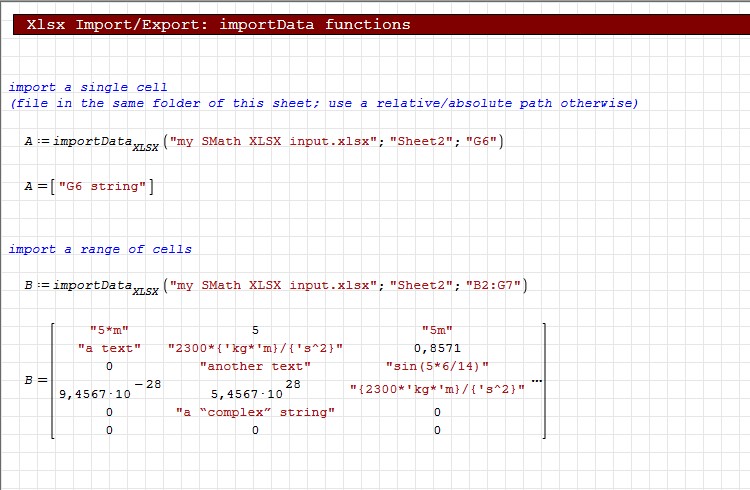Select the "5*m" matrix element
750x490 pixels.
click(108, 330)
